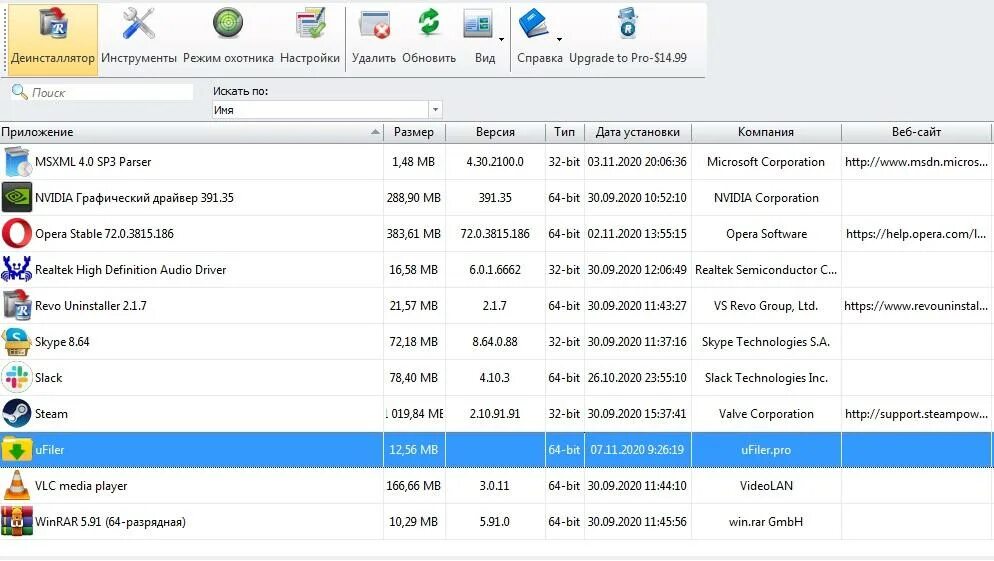Sort by Версия column header
Screen dimensions: 994x561
click(x=495, y=132)
